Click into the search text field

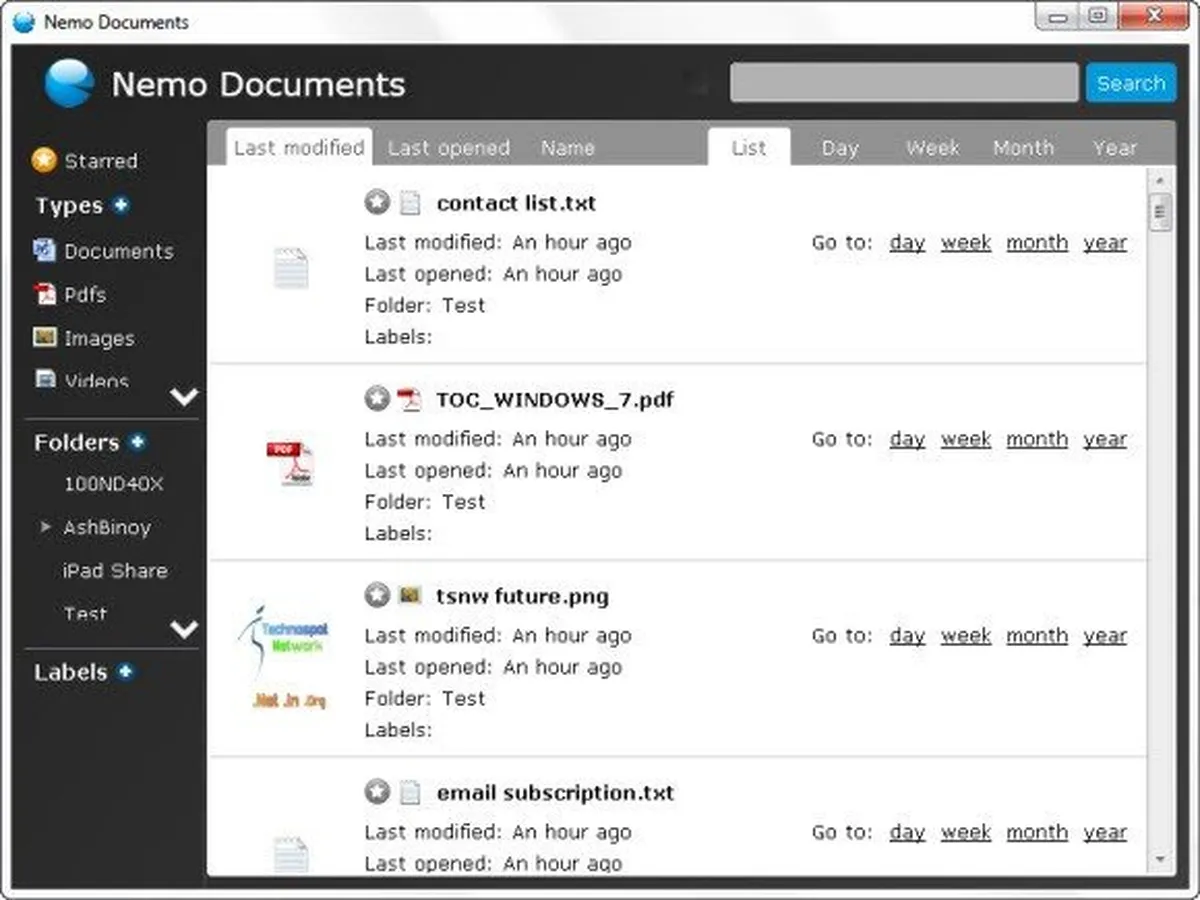(x=903, y=83)
